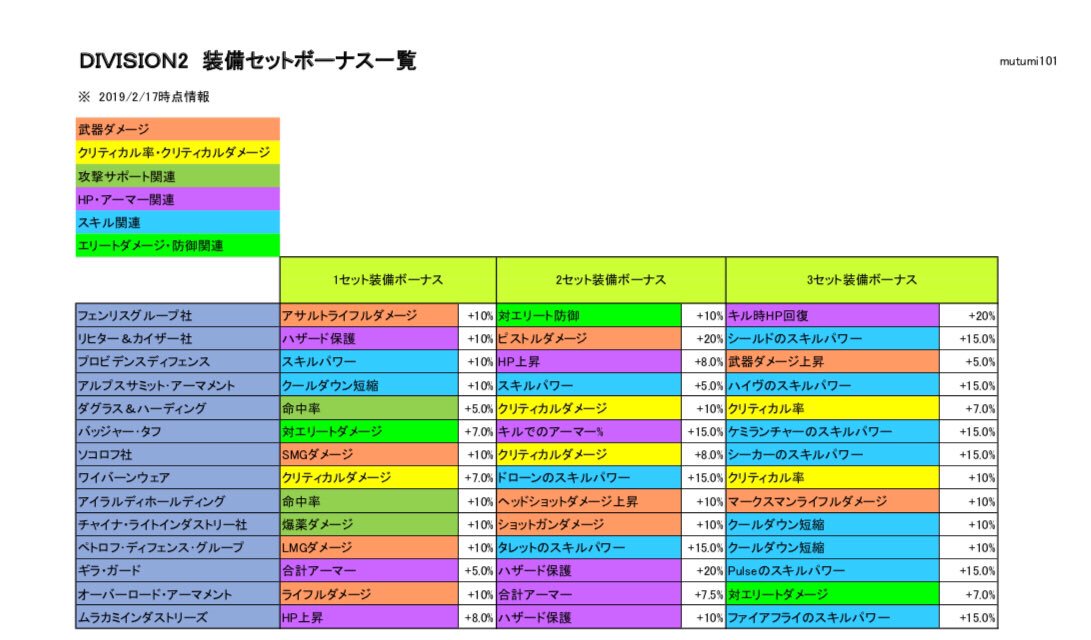Click the cell '爆薬ダメージ'
1091x640 pixels.
[x=369, y=525]
